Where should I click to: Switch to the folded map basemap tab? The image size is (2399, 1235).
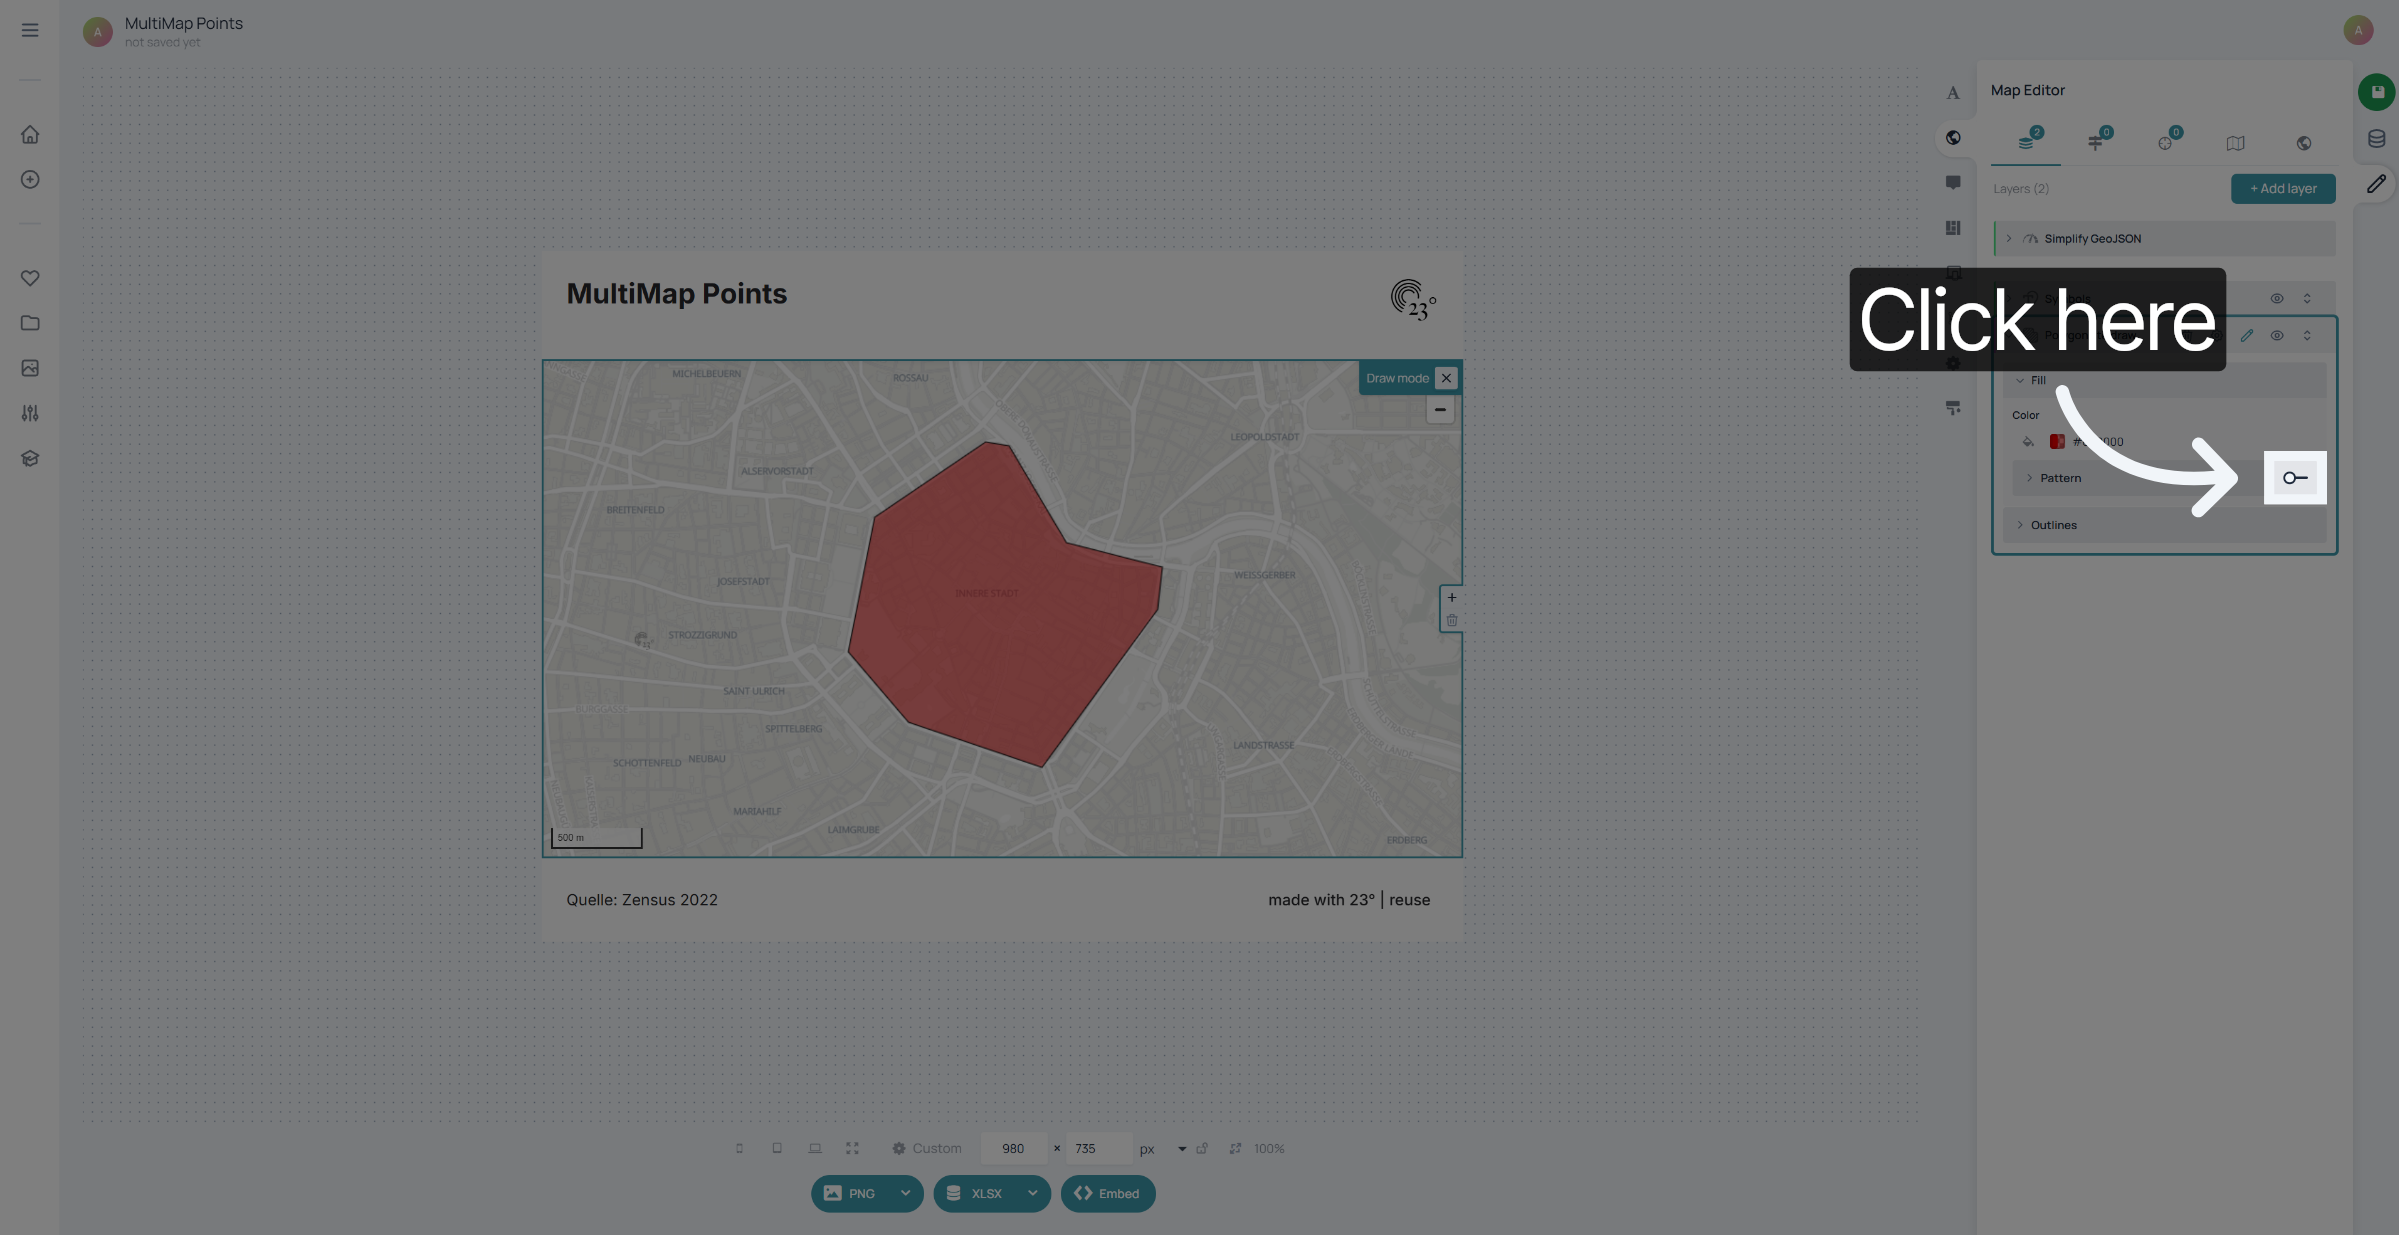(2235, 143)
